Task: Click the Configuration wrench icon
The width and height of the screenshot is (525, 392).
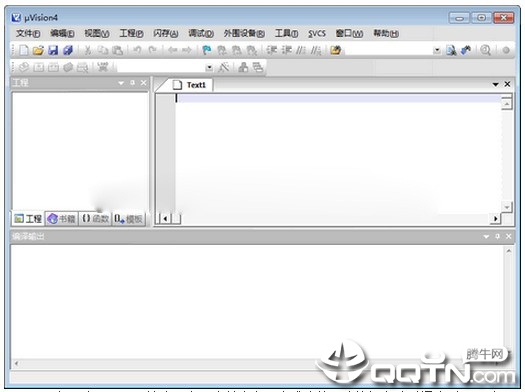Action: [466, 50]
